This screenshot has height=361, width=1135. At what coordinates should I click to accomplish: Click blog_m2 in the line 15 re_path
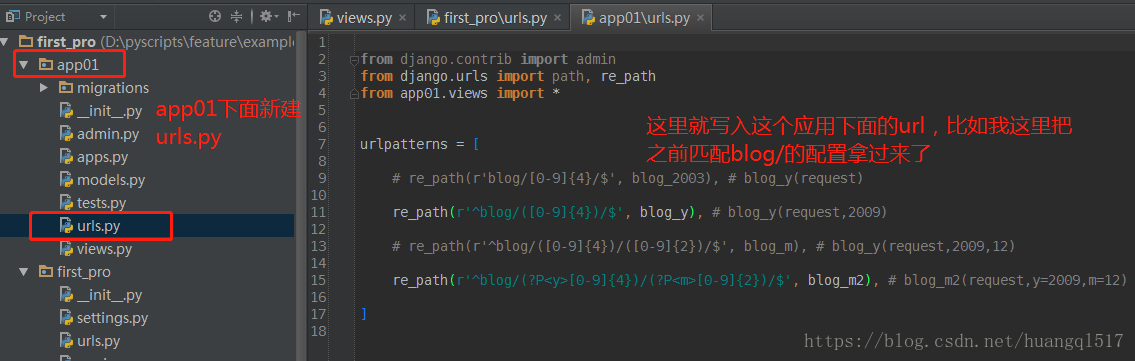click(x=837, y=280)
